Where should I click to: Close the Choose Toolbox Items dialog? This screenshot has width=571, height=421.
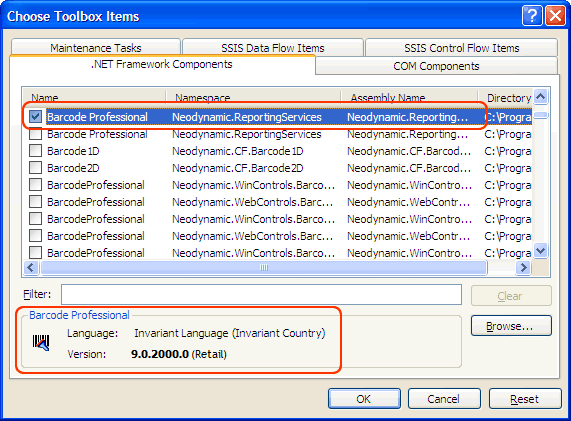coord(555,16)
